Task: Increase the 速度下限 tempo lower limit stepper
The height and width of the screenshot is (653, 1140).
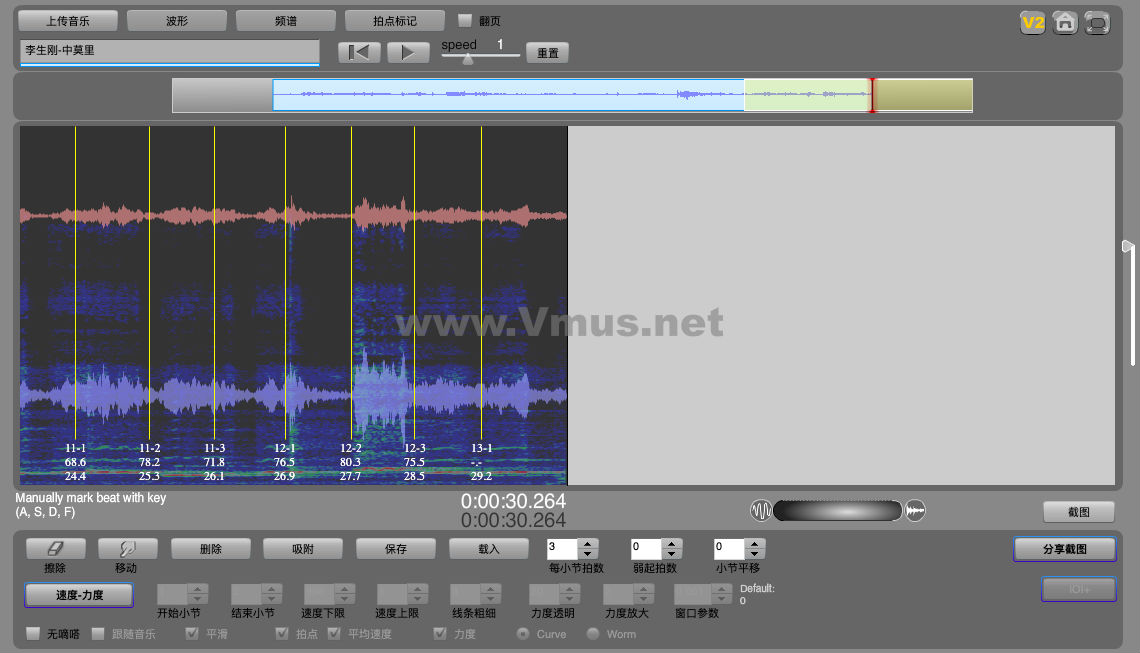Action: [x=345, y=590]
